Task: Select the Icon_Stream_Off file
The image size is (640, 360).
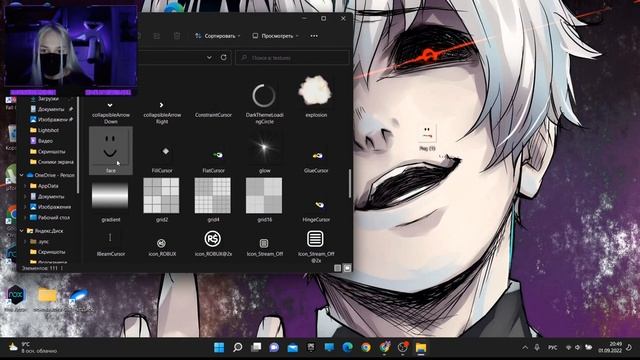Action: [264, 246]
